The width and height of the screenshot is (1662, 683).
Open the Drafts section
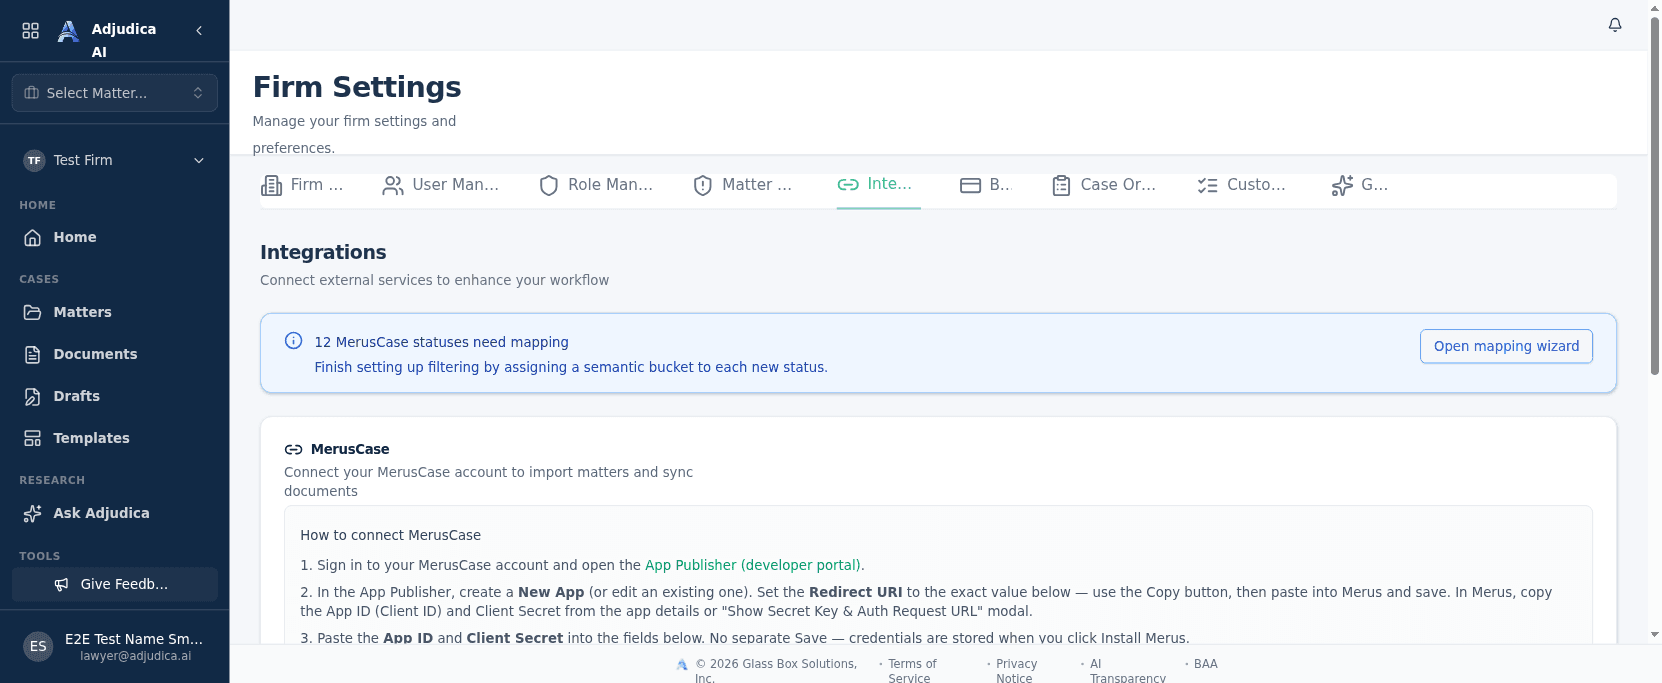115,396
